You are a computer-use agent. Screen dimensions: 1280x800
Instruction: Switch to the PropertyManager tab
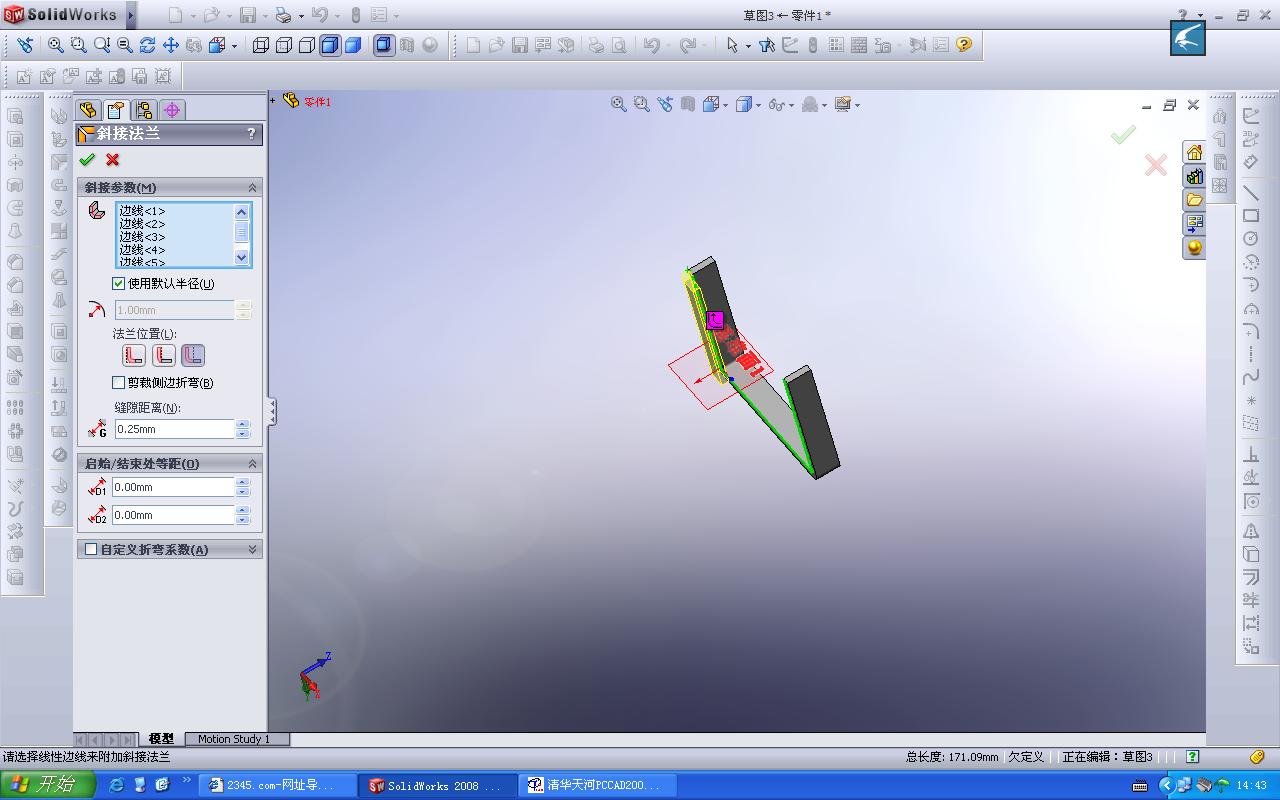[x=115, y=110]
